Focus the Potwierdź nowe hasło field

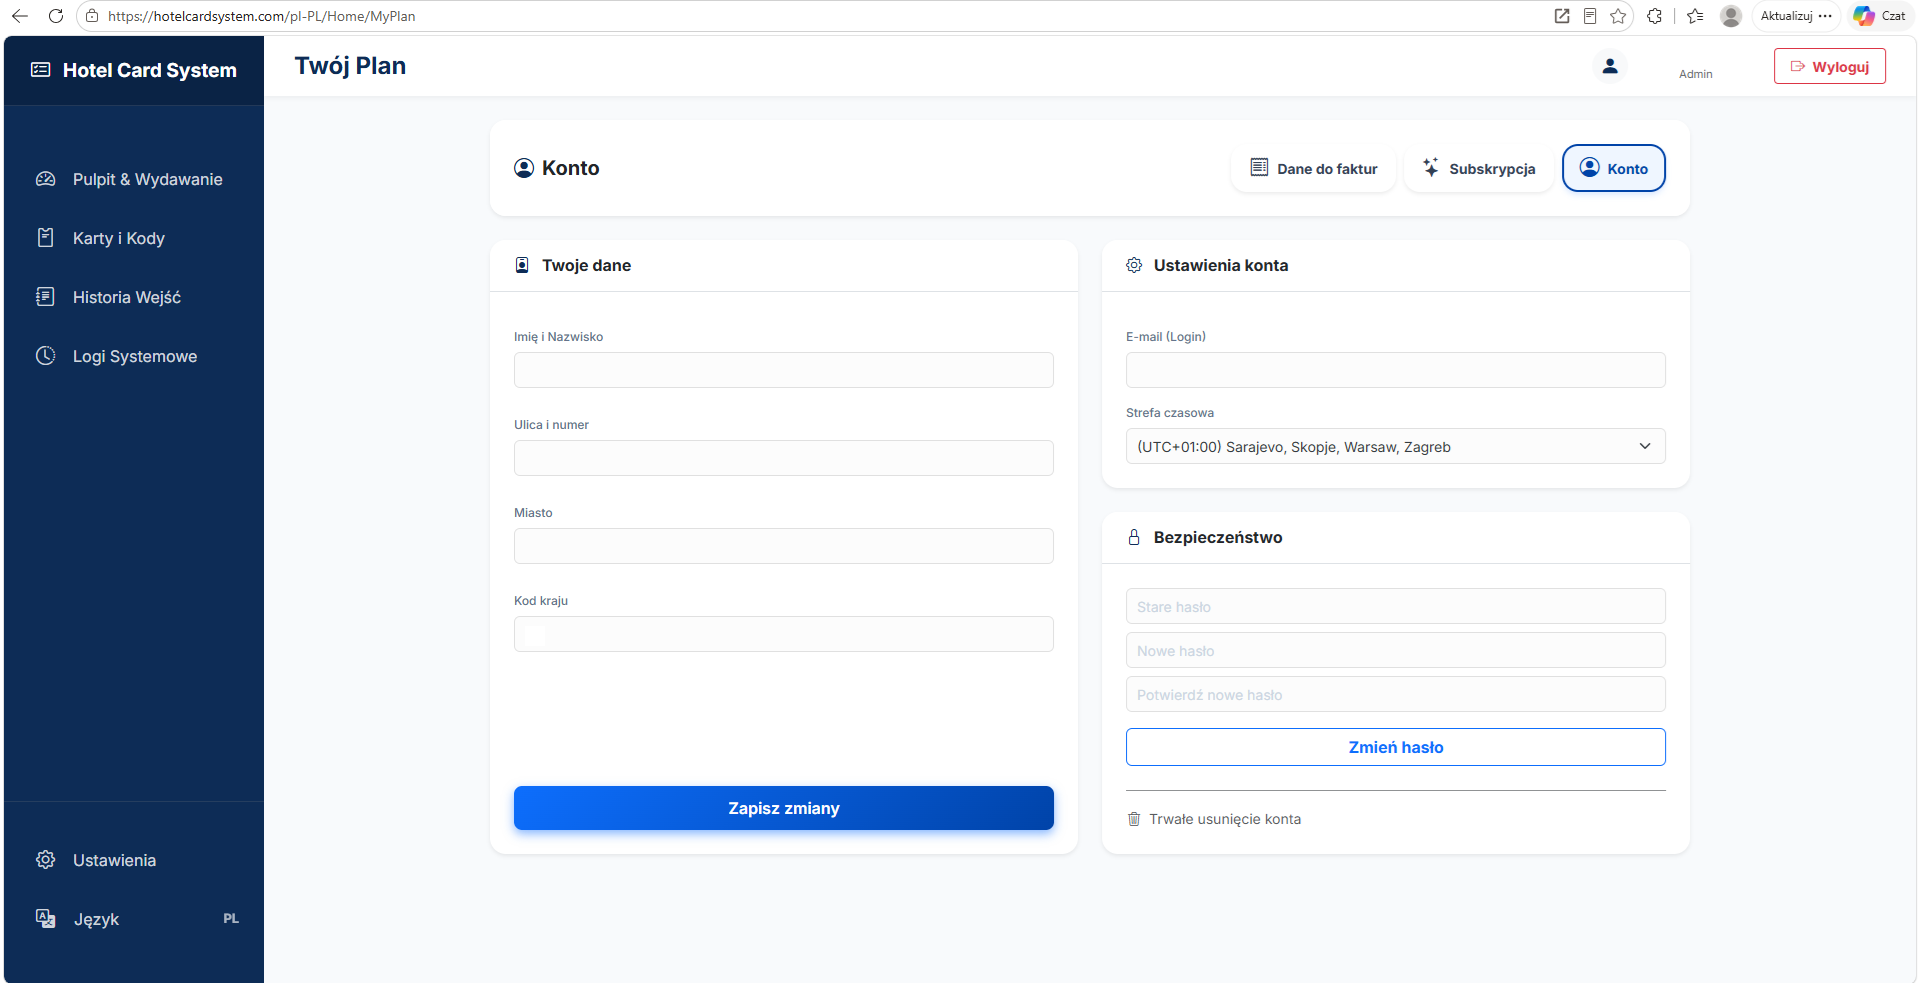(x=1396, y=694)
